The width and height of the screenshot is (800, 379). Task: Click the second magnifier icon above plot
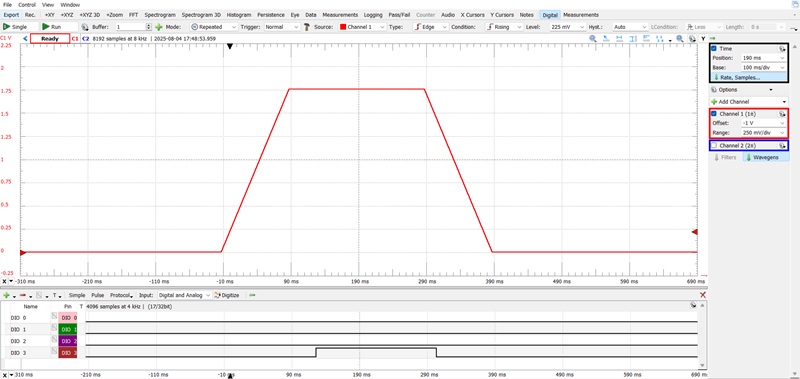[x=680, y=38]
